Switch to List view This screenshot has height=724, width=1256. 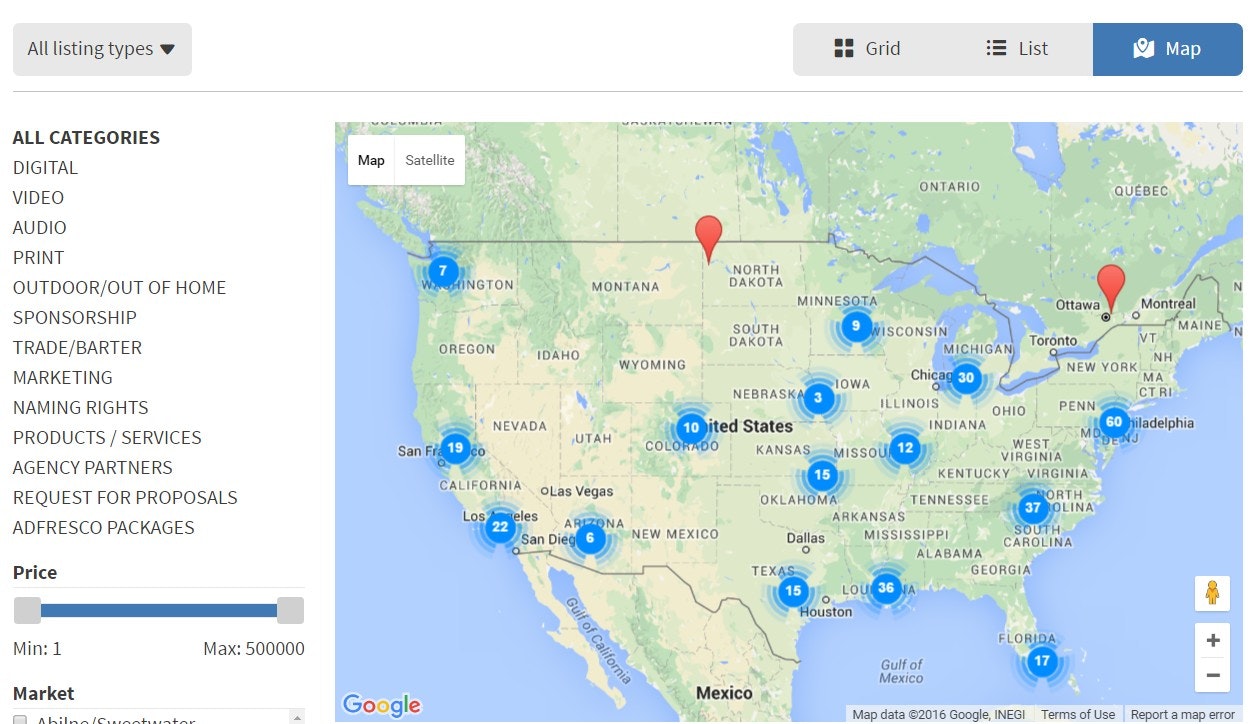[1018, 49]
